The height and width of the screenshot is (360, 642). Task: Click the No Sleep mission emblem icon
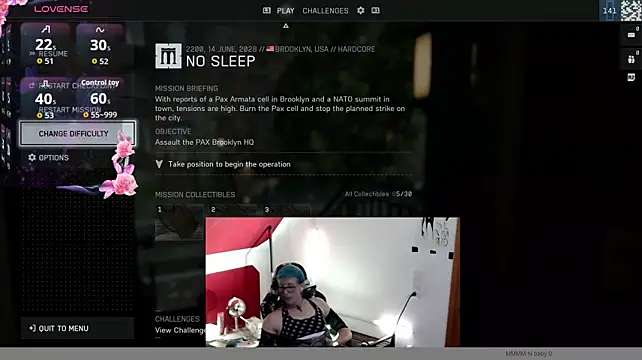coord(168,56)
